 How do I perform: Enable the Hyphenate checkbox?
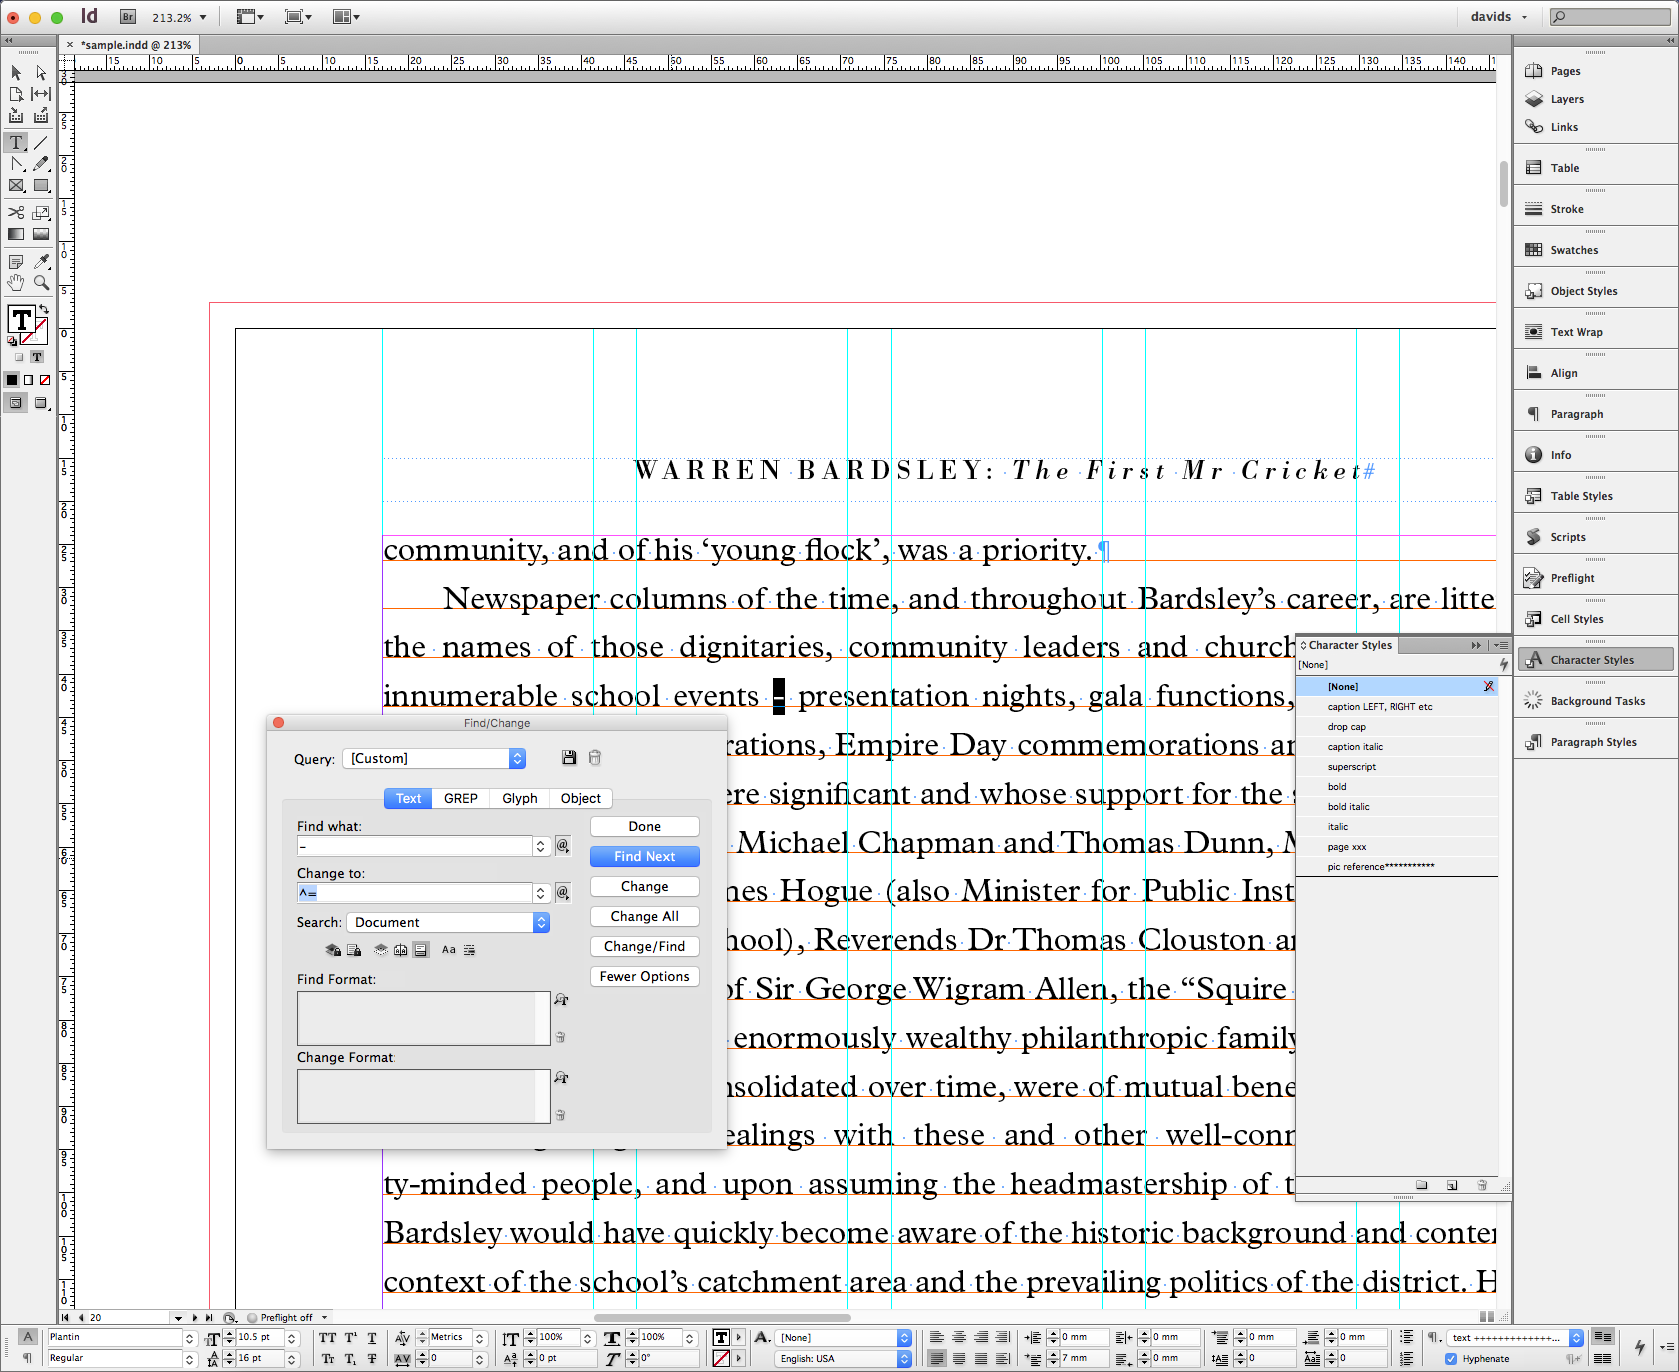[x=1451, y=1358]
